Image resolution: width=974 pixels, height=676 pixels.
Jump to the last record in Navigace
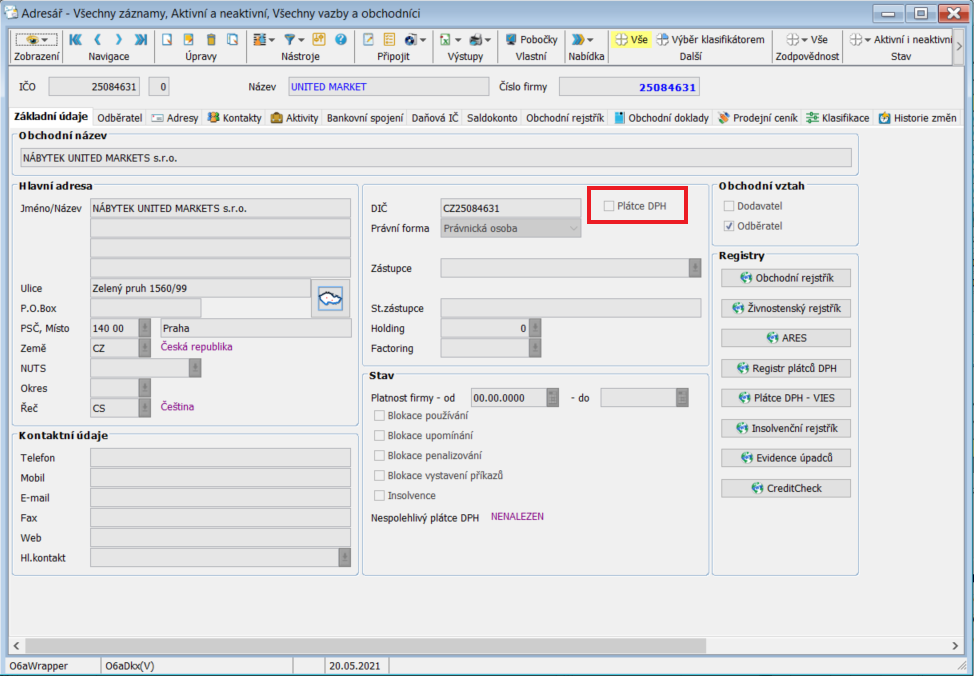pyautogui.click(x=141, y=40)
